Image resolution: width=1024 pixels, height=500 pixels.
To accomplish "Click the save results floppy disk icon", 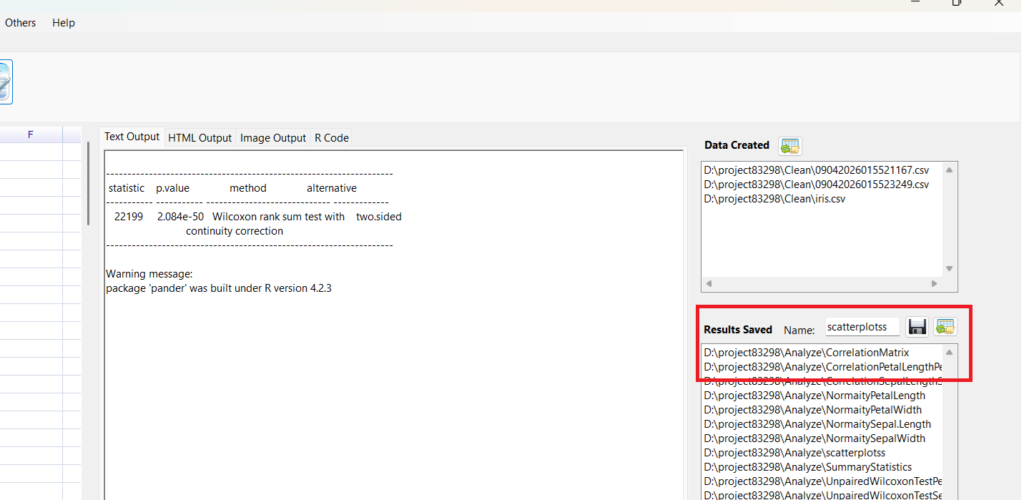I will click(x=917, y=327).
